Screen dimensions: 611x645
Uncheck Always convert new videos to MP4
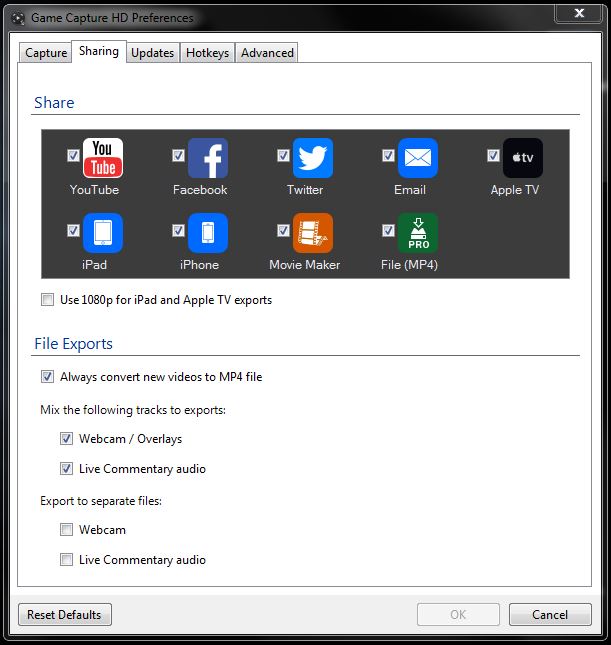point(47,377)
